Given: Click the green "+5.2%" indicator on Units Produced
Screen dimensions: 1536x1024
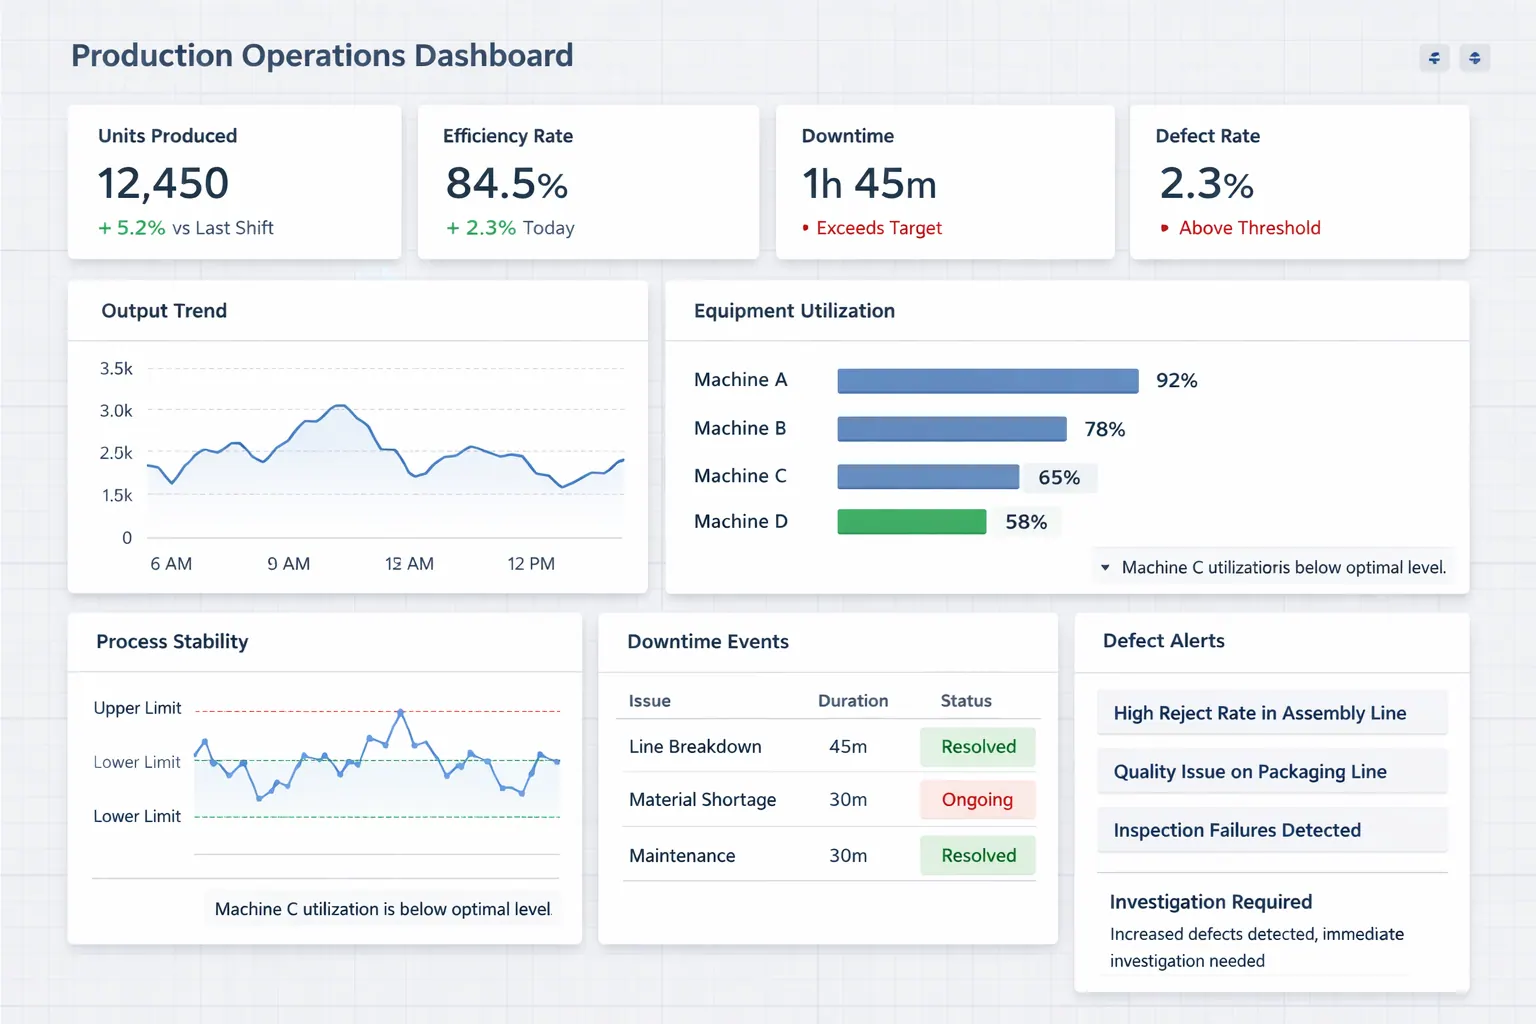Looking at the screenshot, I should [131, 227].
